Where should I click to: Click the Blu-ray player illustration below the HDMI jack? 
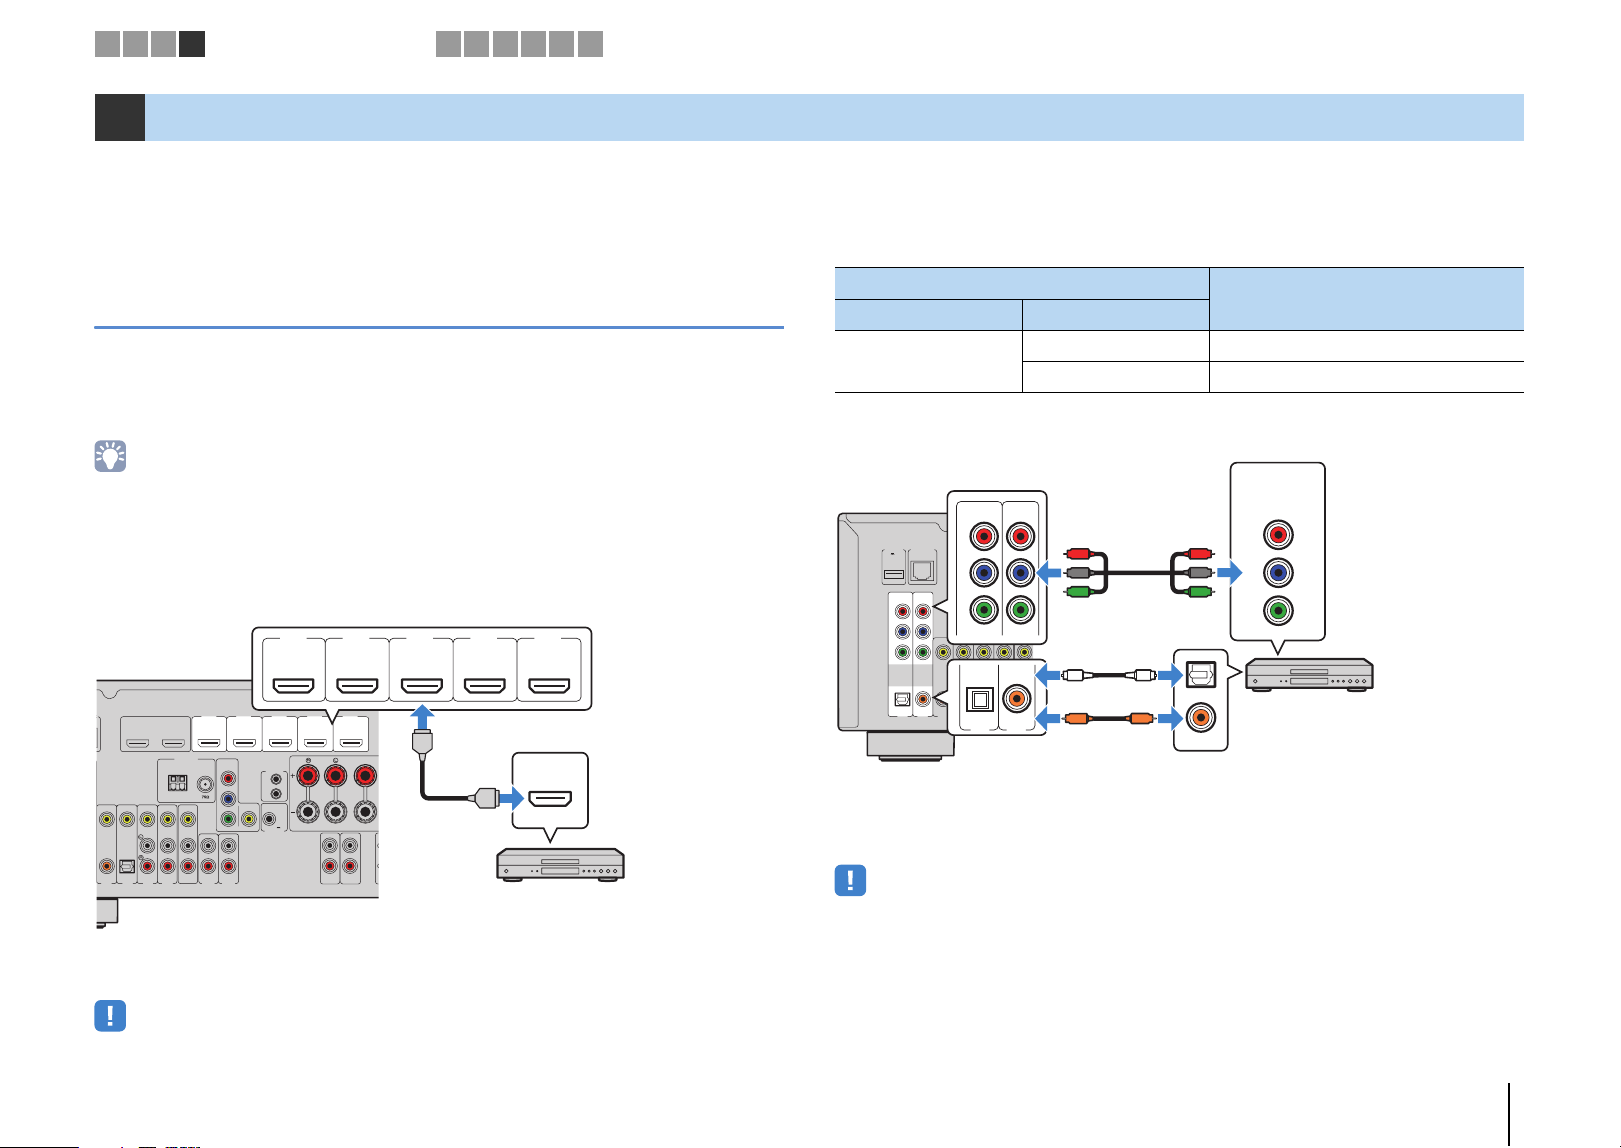pos(561,865)
